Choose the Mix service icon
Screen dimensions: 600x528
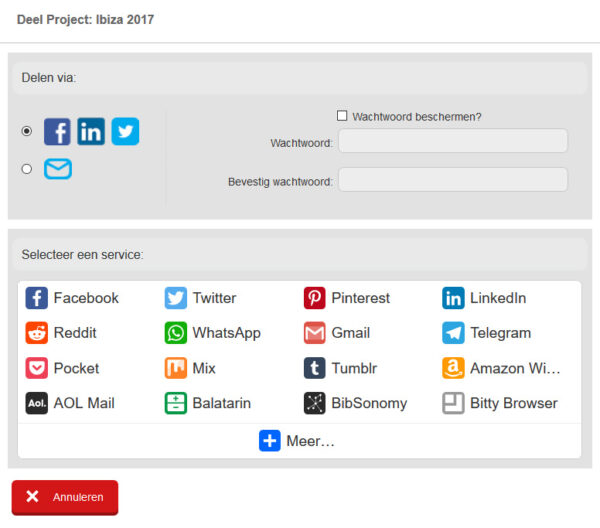point(176,368)
